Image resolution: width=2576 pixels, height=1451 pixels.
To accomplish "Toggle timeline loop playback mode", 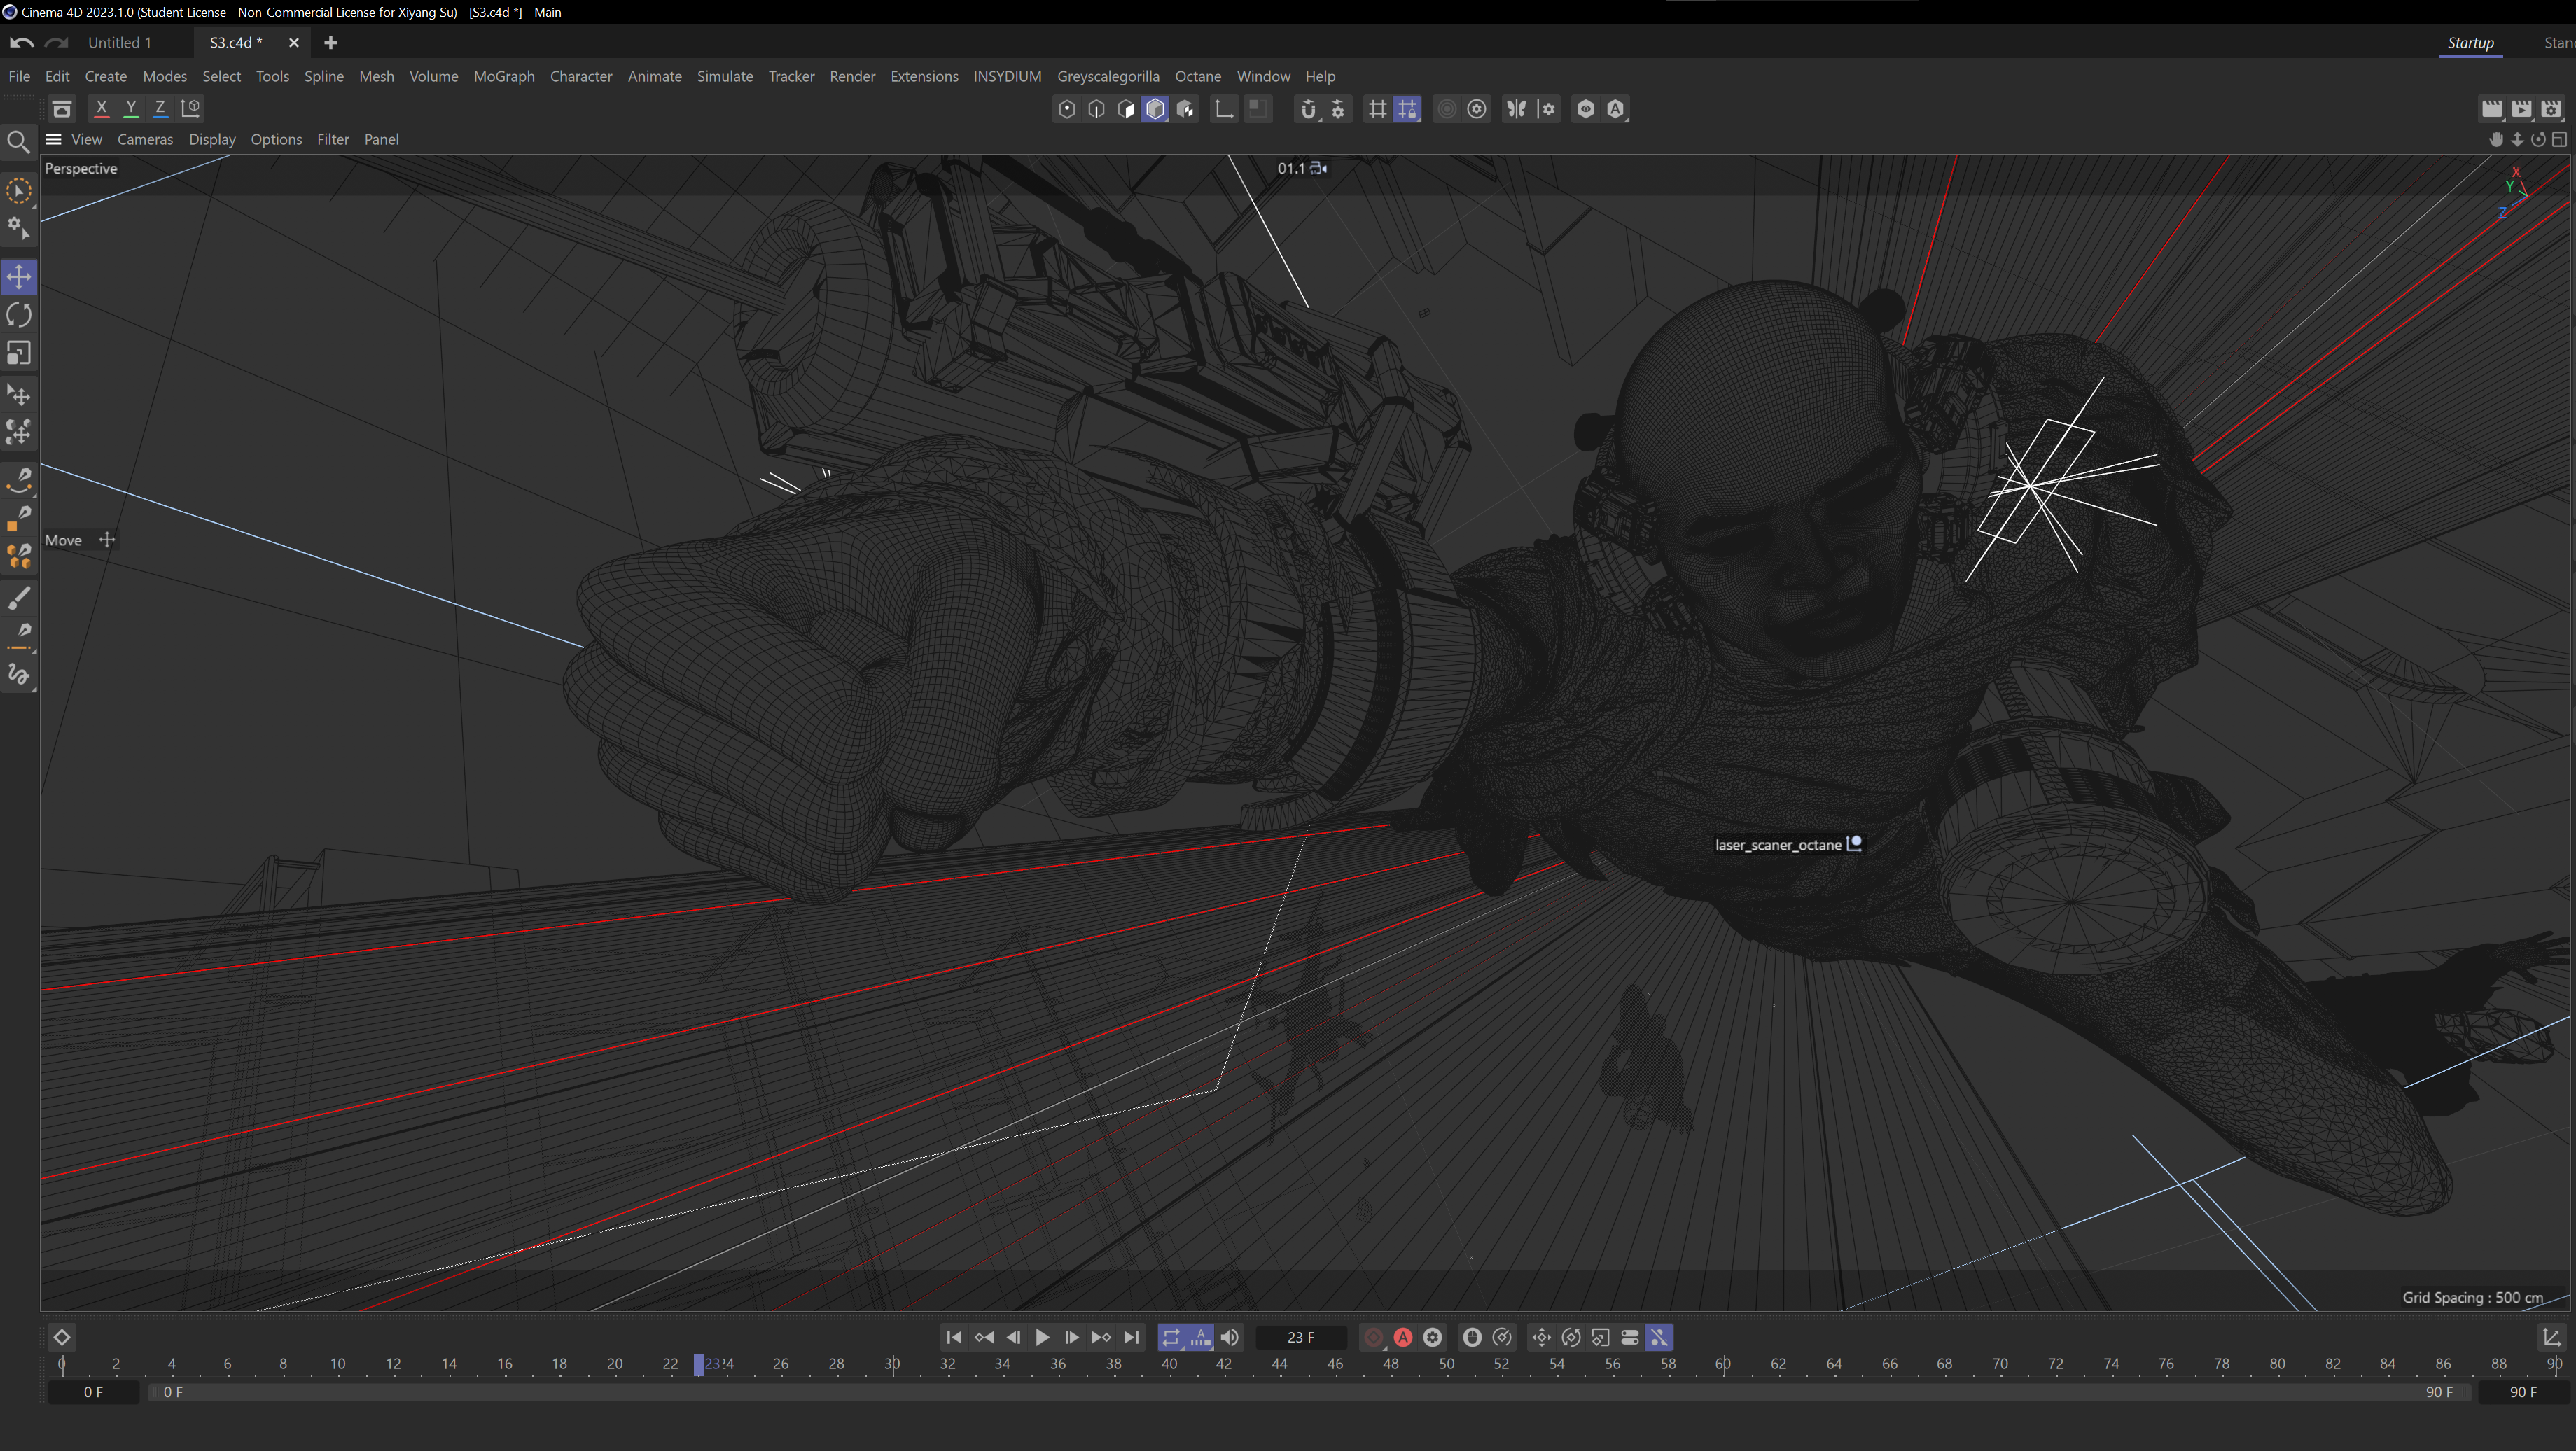I will [1171, 1338].
